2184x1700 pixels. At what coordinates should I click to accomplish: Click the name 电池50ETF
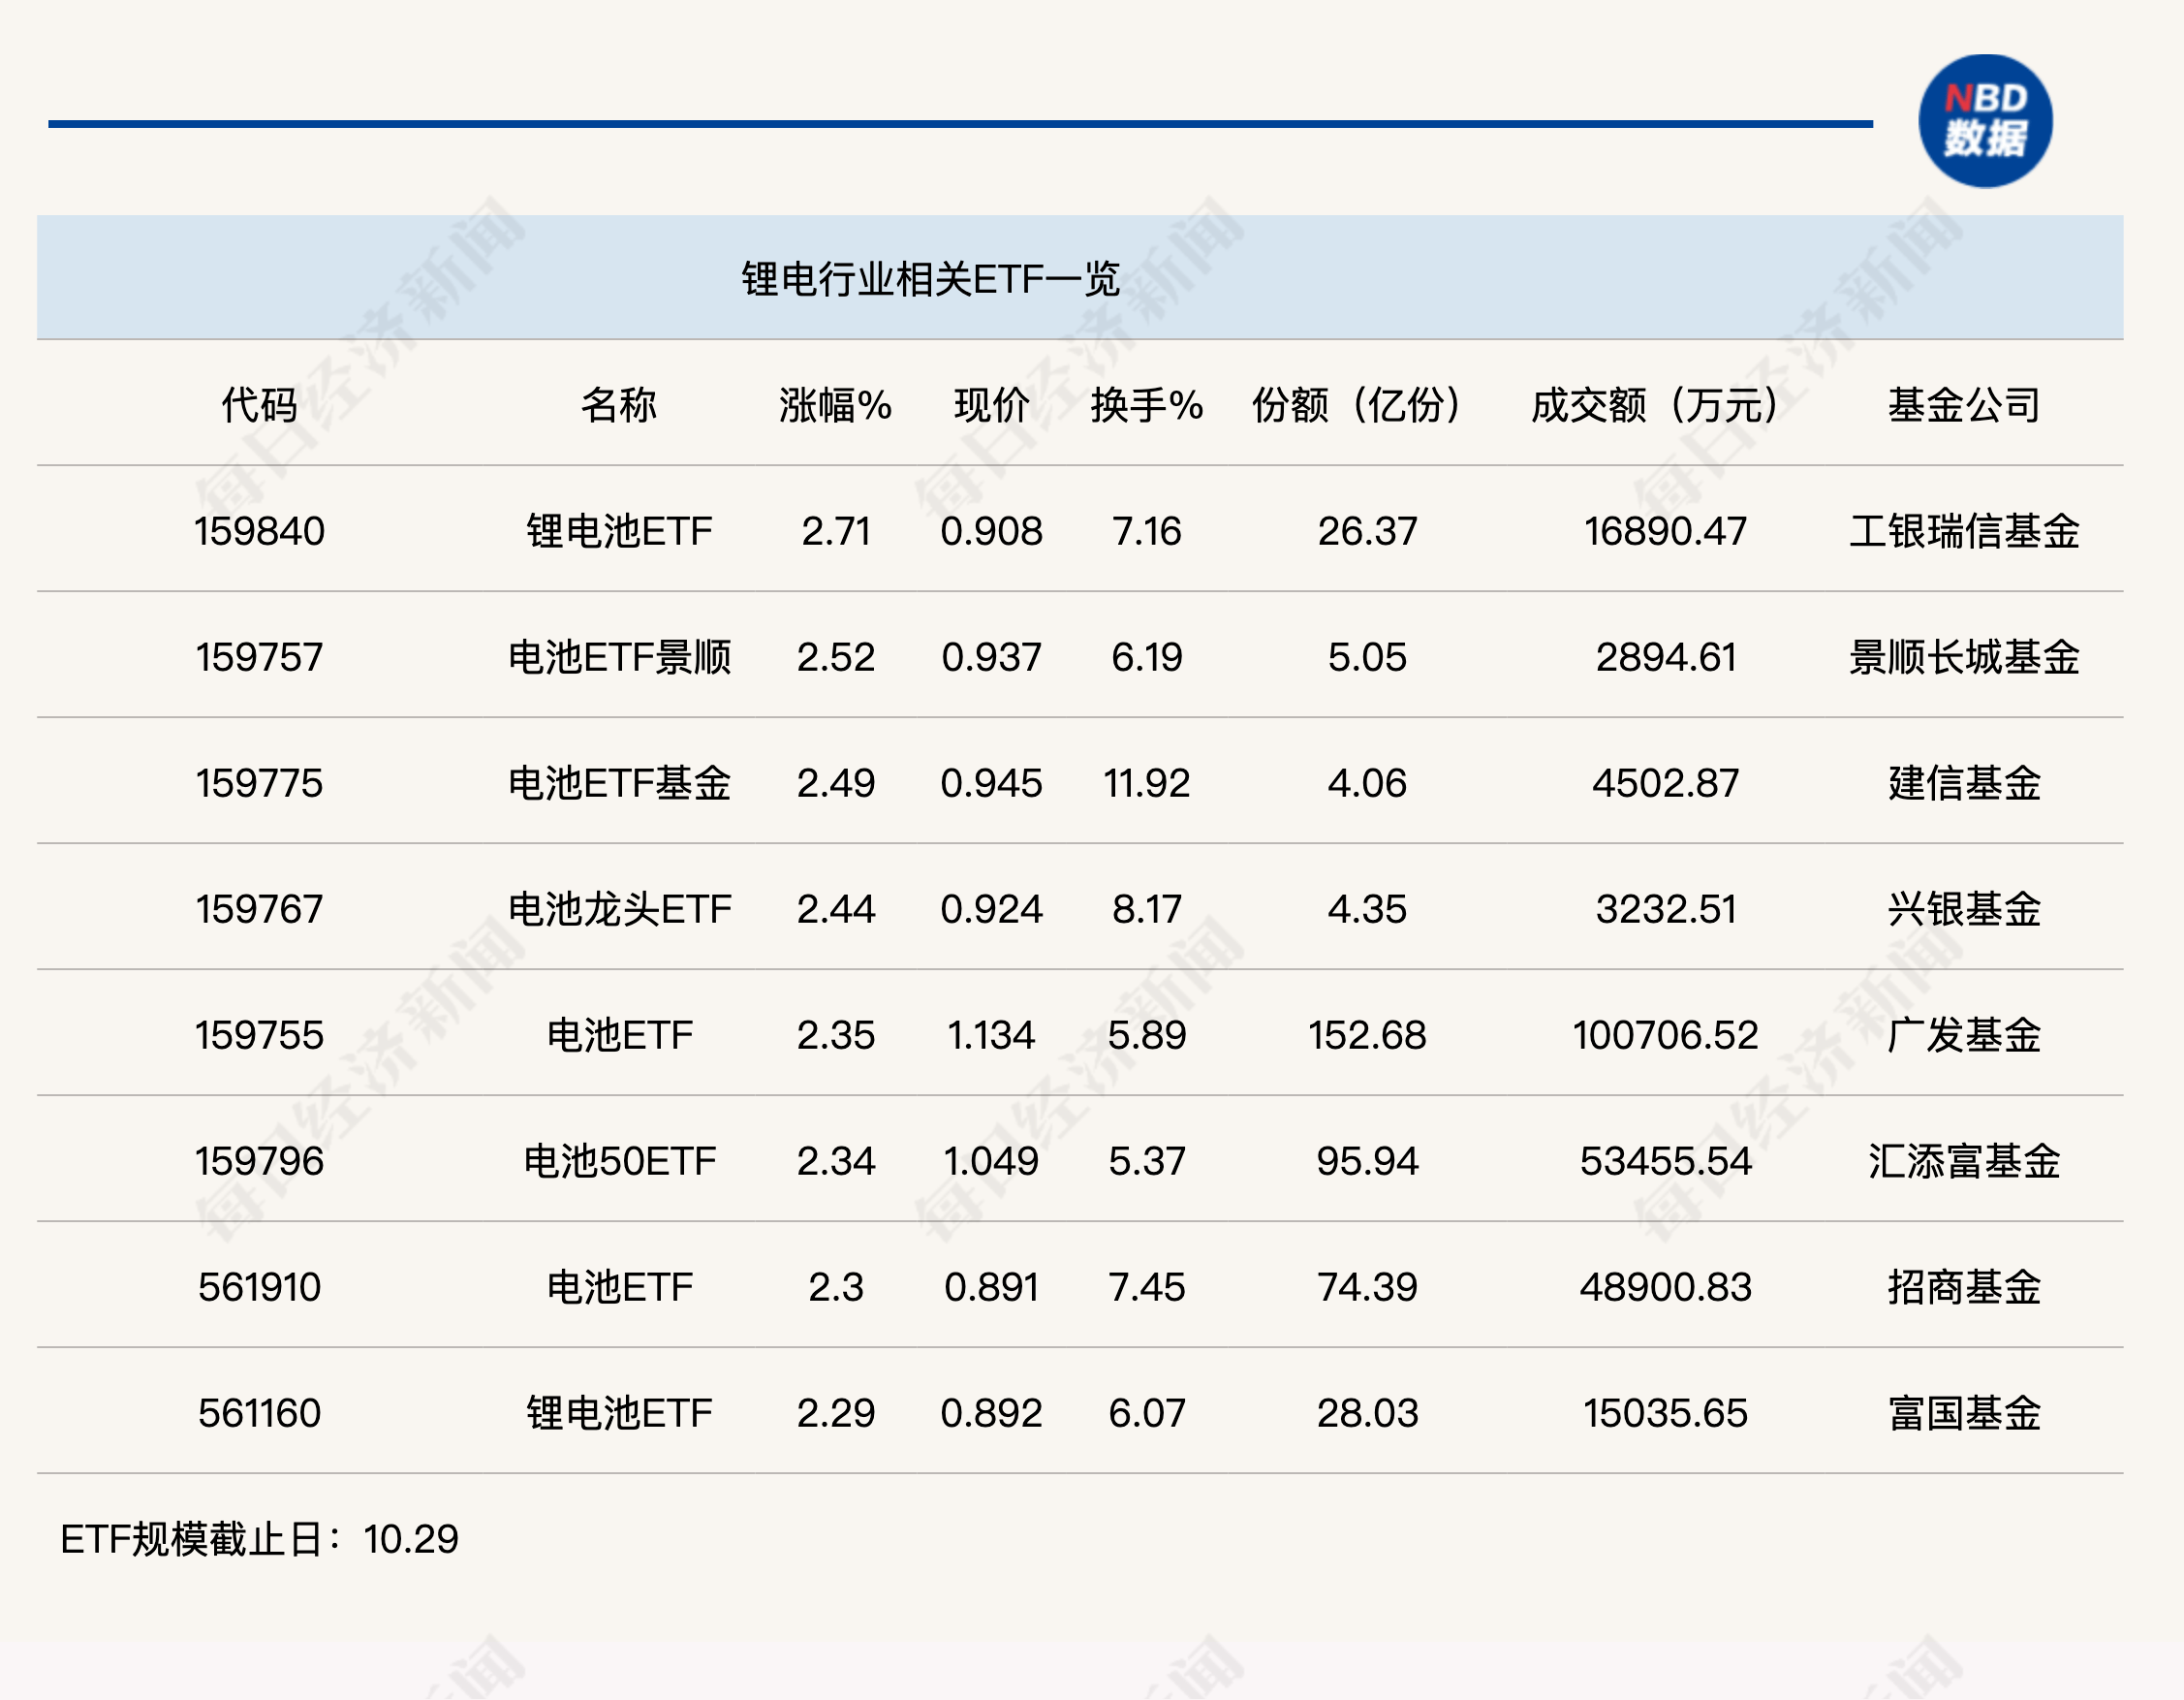[x=619, y=1161]
